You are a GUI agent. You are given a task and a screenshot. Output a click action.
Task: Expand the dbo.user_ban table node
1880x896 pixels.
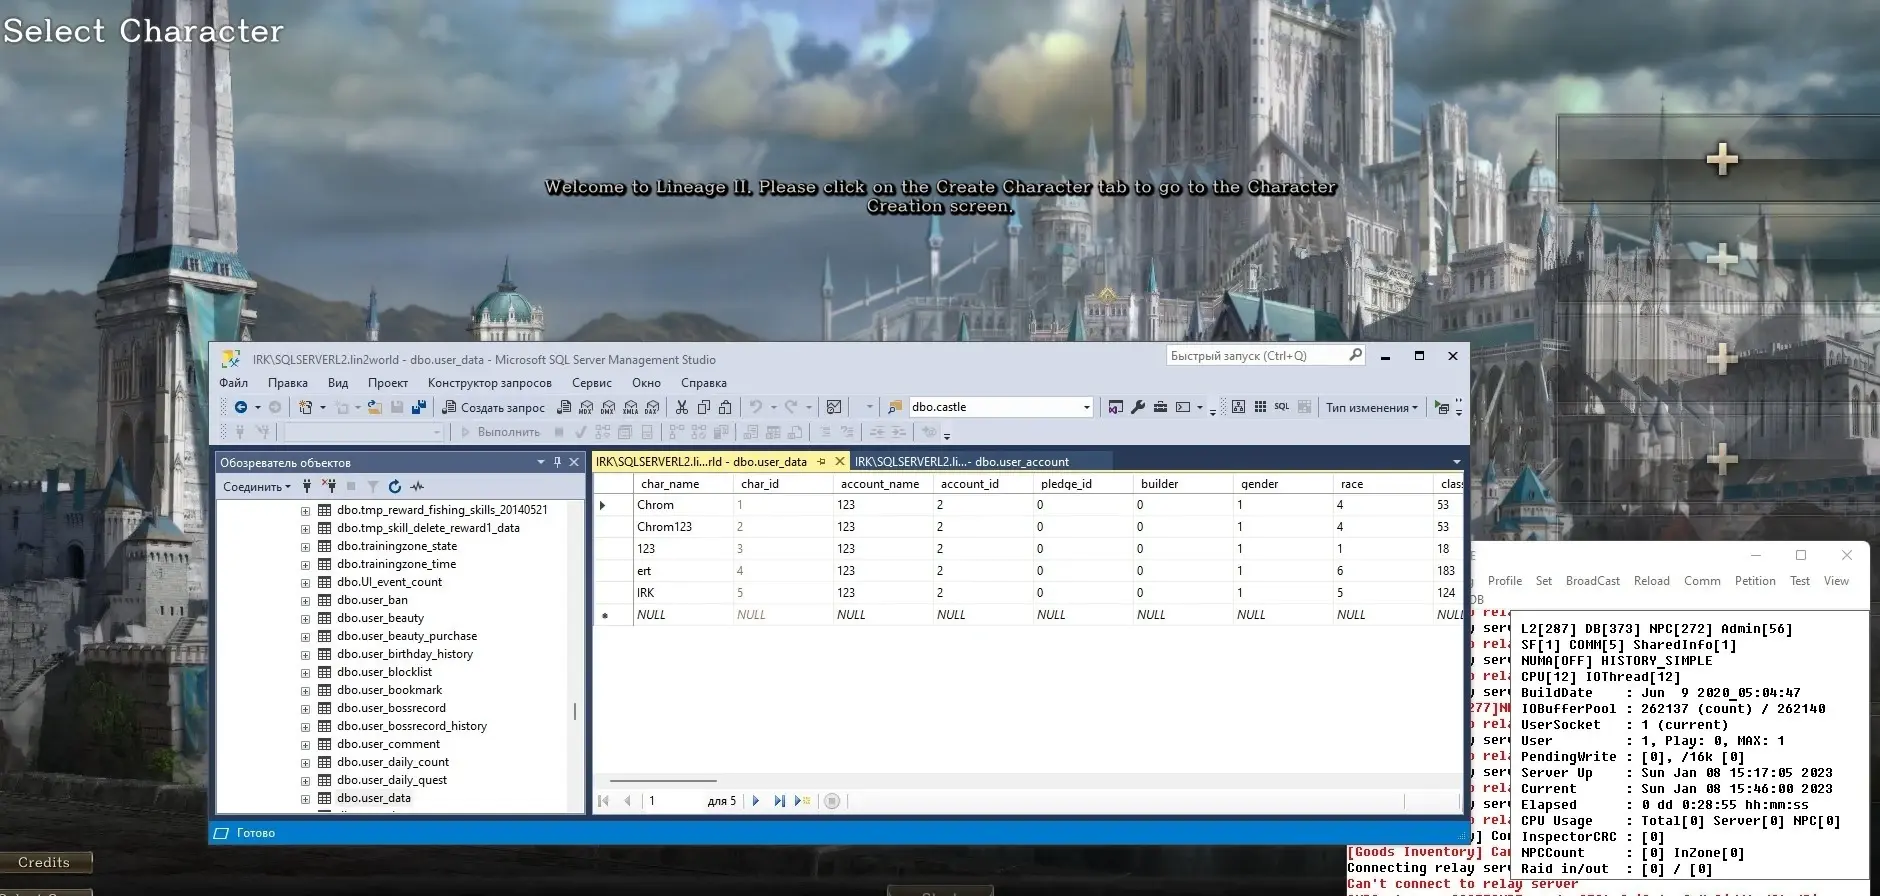305,601
